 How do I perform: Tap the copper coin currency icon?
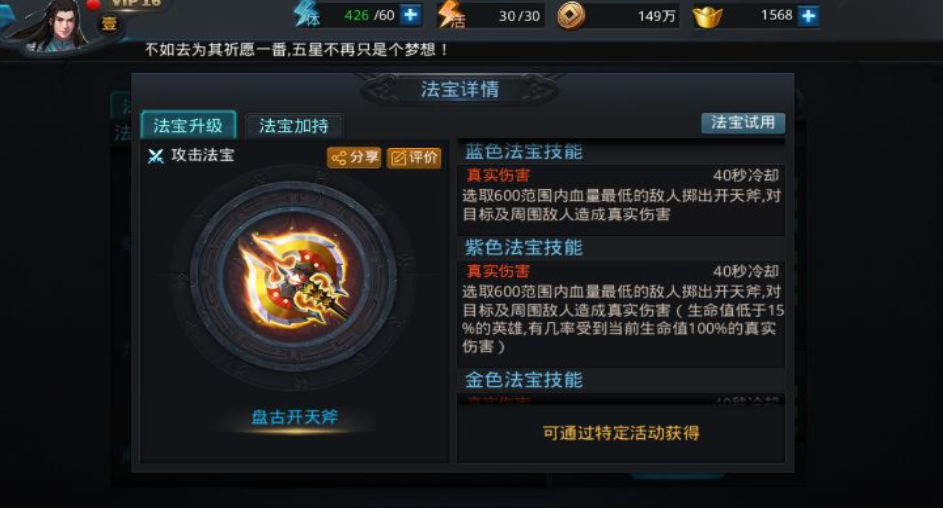(571, 16)
